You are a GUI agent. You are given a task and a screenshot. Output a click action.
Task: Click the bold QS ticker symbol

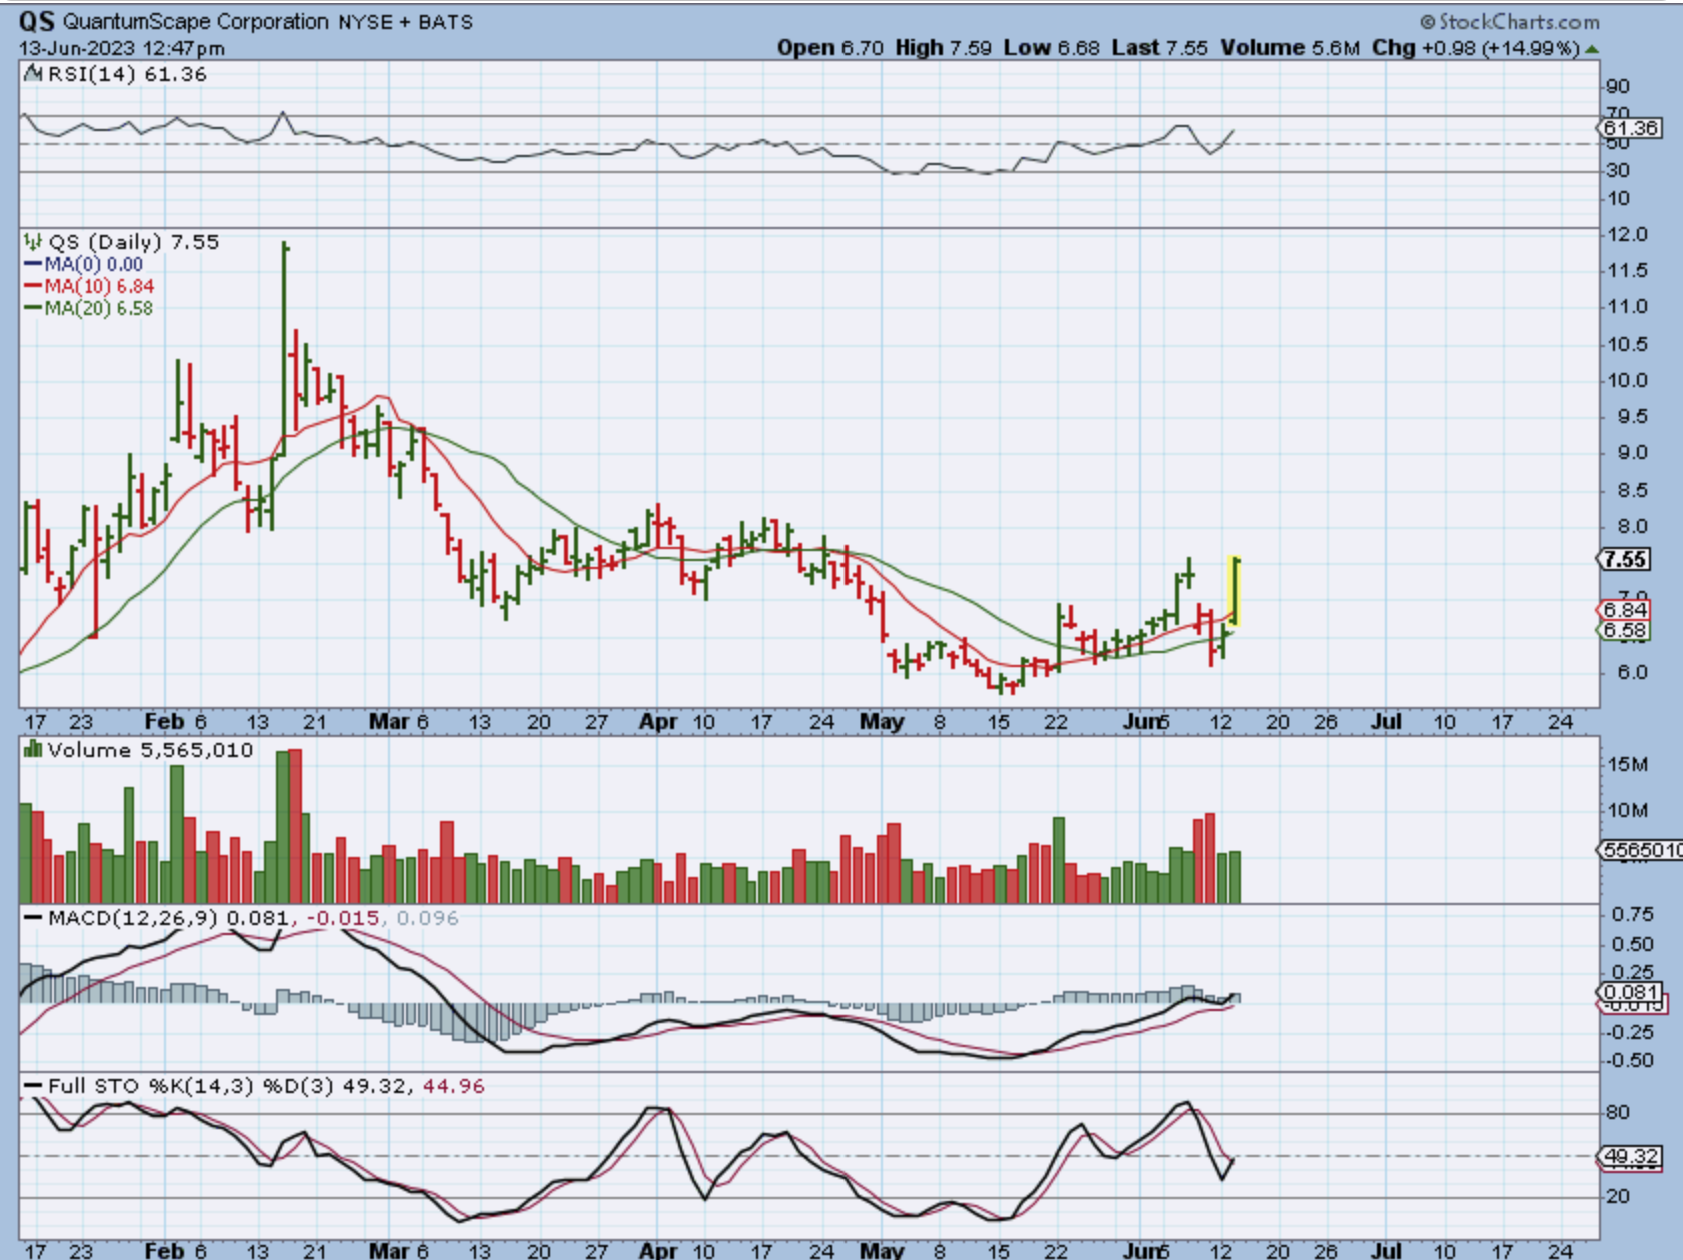tap(37, 21)
